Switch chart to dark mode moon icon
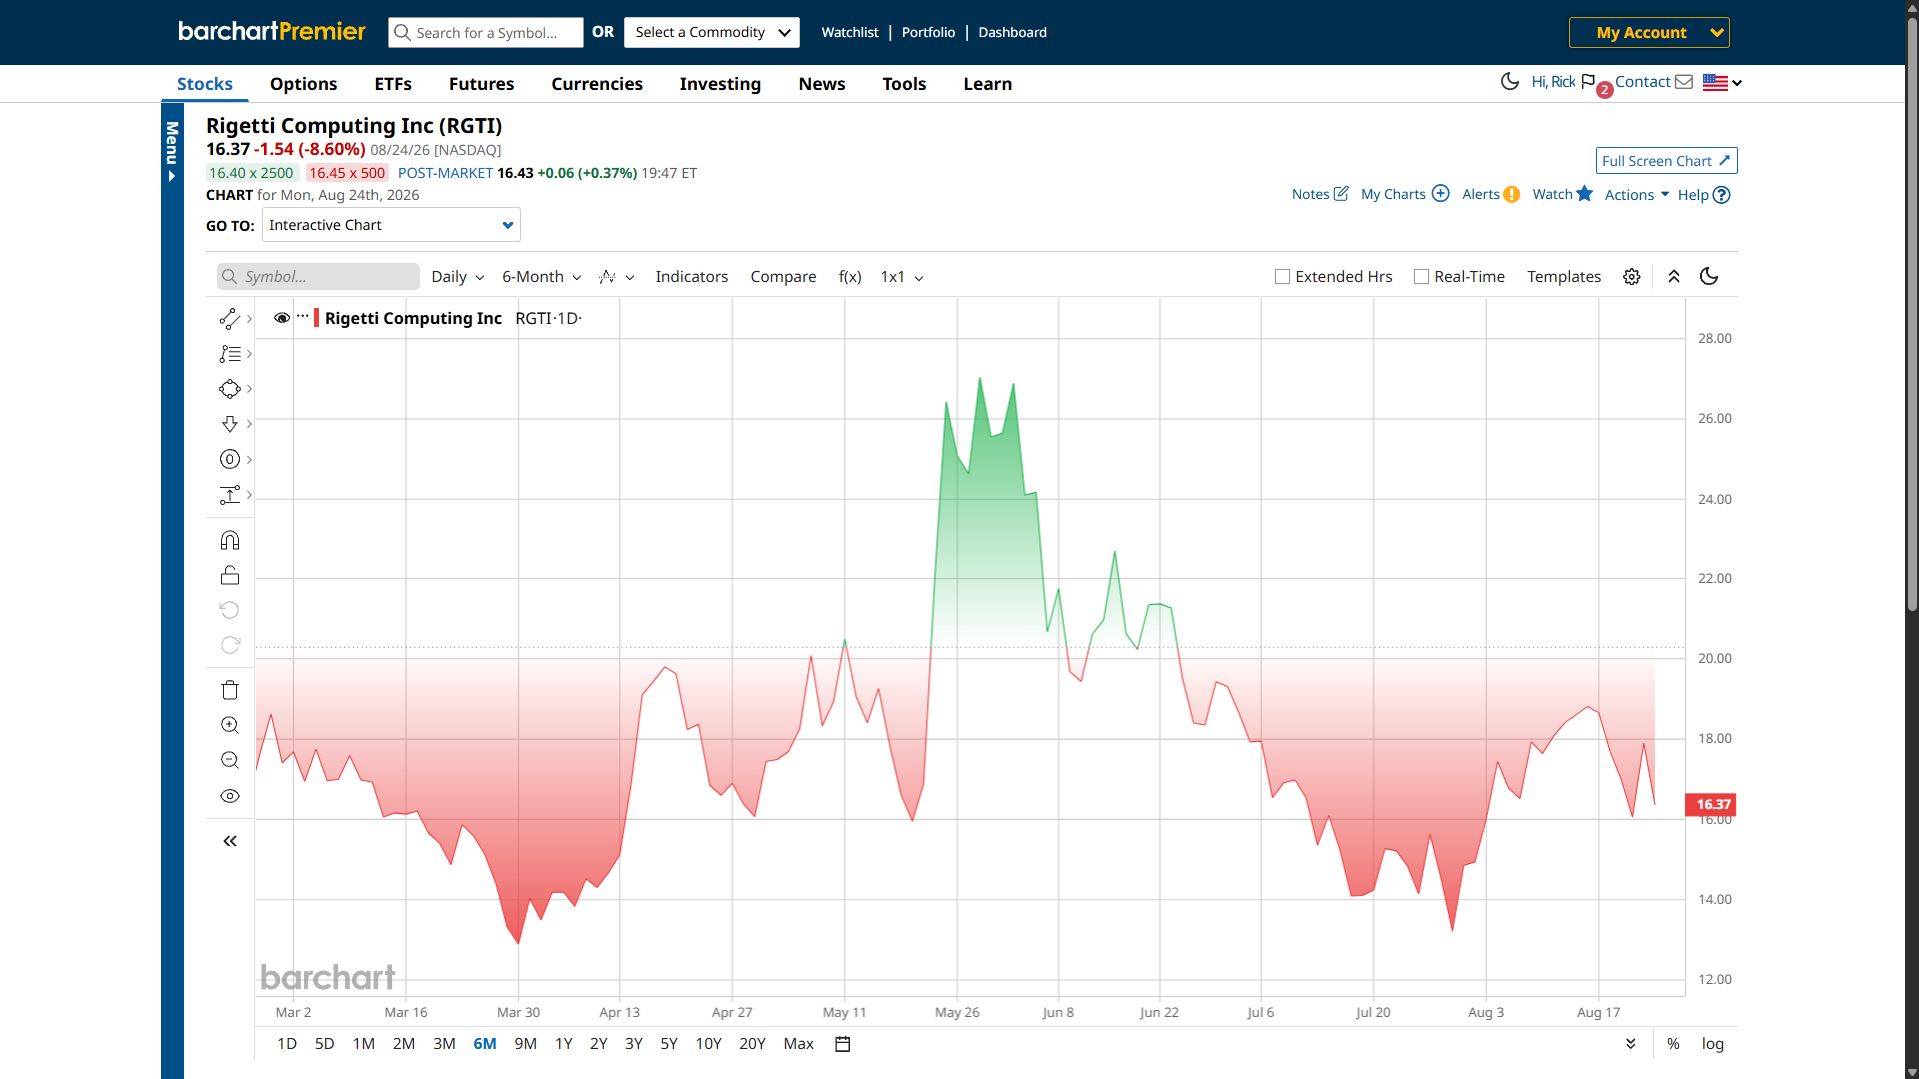 (x=1709, y=276)
